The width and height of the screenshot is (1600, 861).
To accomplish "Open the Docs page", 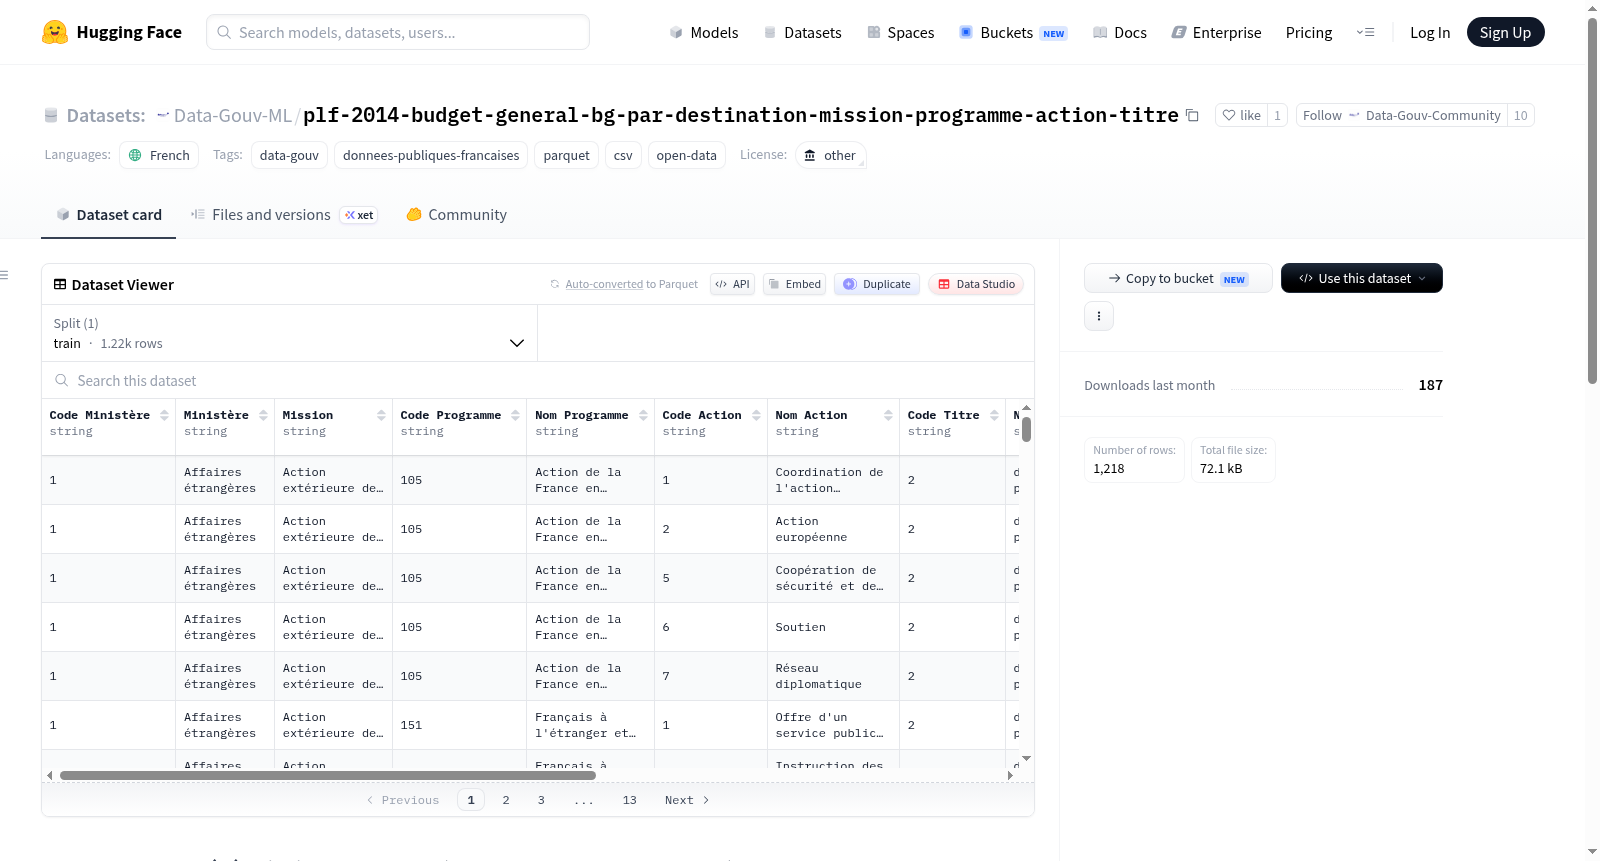I will (x=1119, y=32).
